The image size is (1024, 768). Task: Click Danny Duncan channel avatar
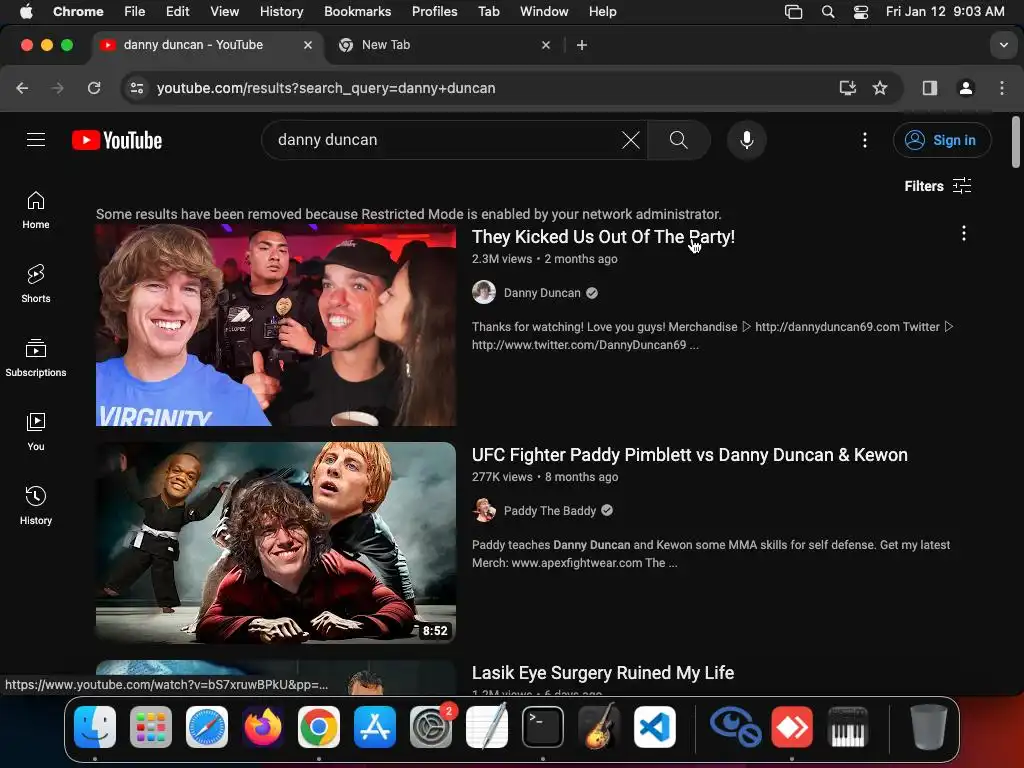coord(484,293)
